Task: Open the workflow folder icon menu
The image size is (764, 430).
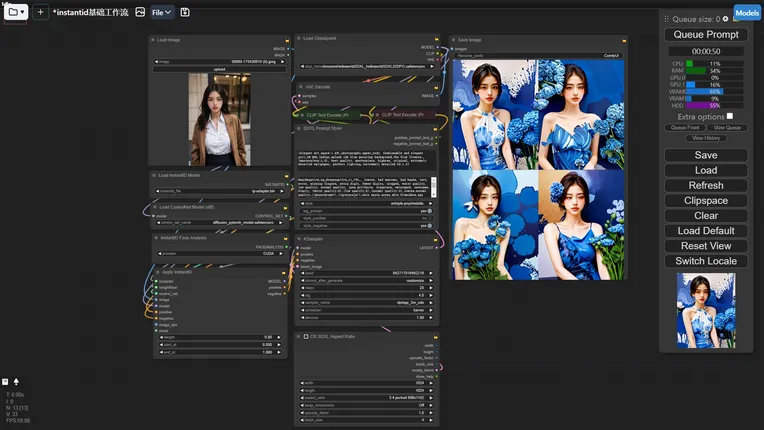Action: click(15, 12)
